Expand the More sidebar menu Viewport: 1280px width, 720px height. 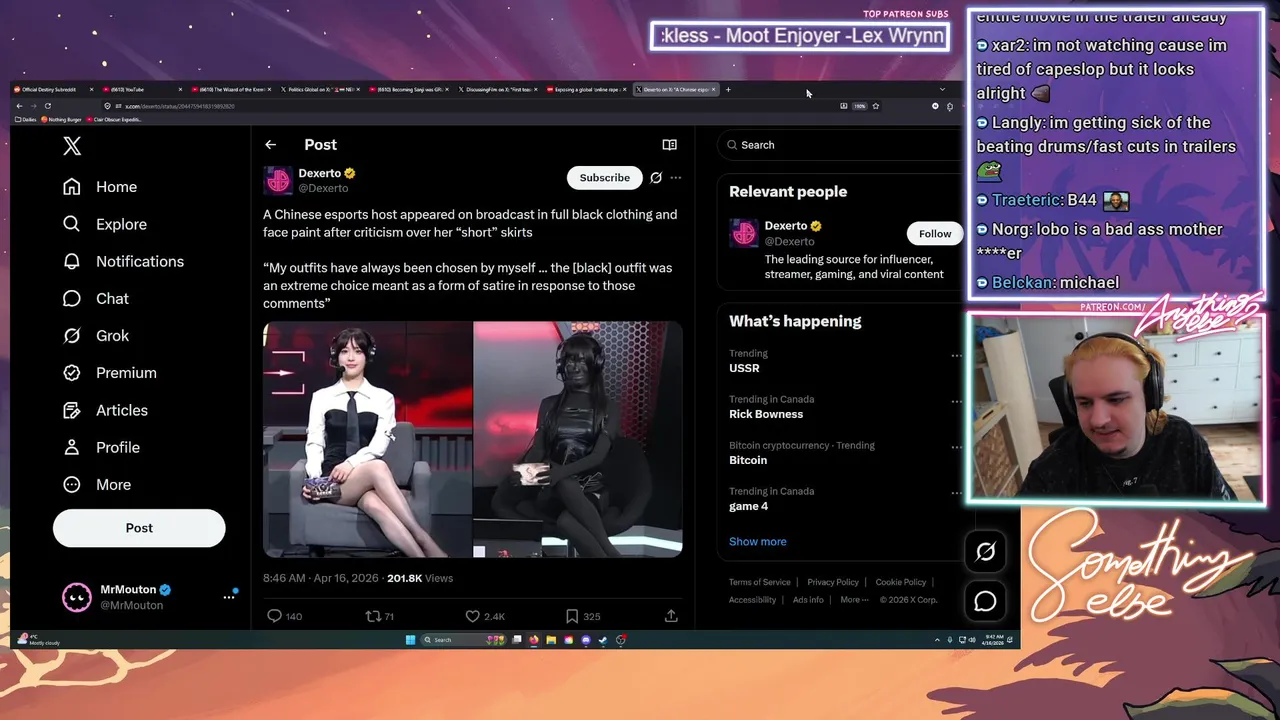coord(97,484)
